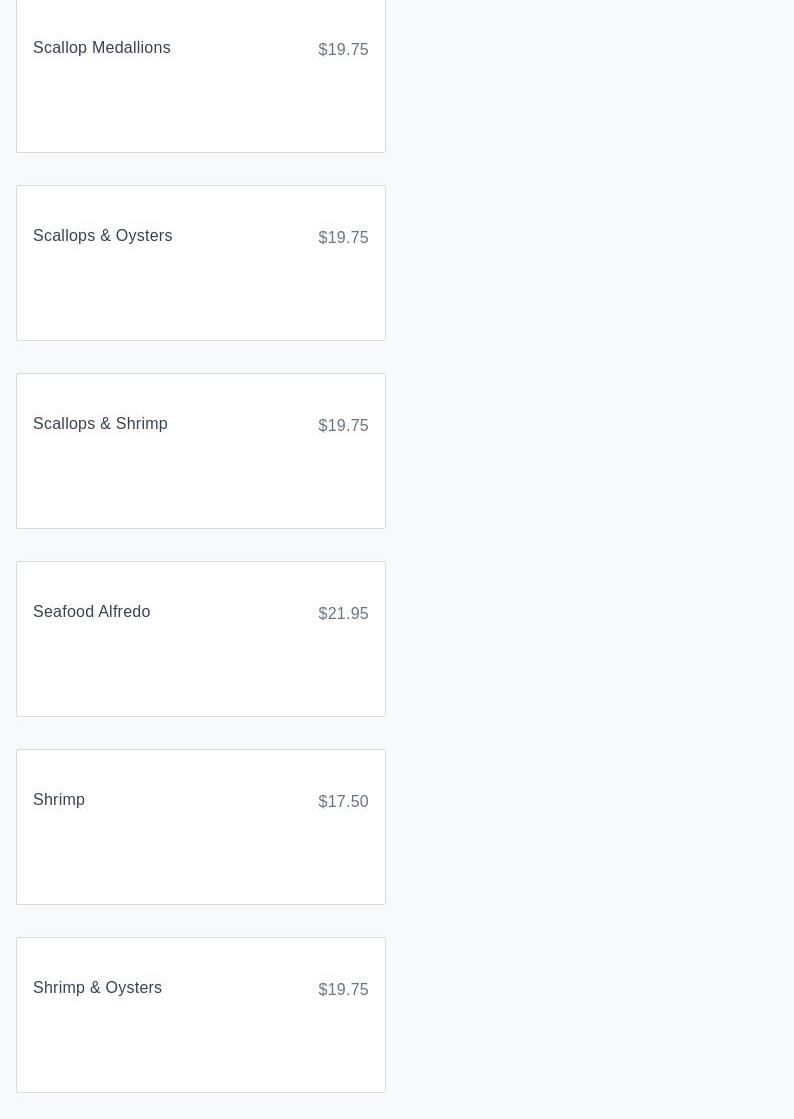This screenshot has width=794, height=1119.
Task: Open the Scallops & Shrimp item name
Action: click(x=100, y=424)
